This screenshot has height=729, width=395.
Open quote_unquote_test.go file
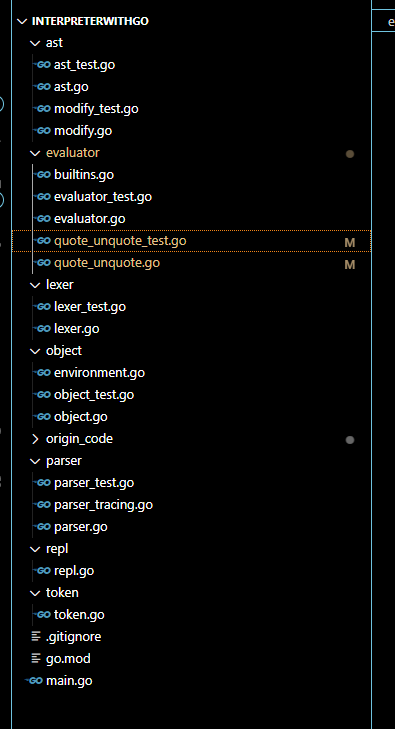pos(191,241)
